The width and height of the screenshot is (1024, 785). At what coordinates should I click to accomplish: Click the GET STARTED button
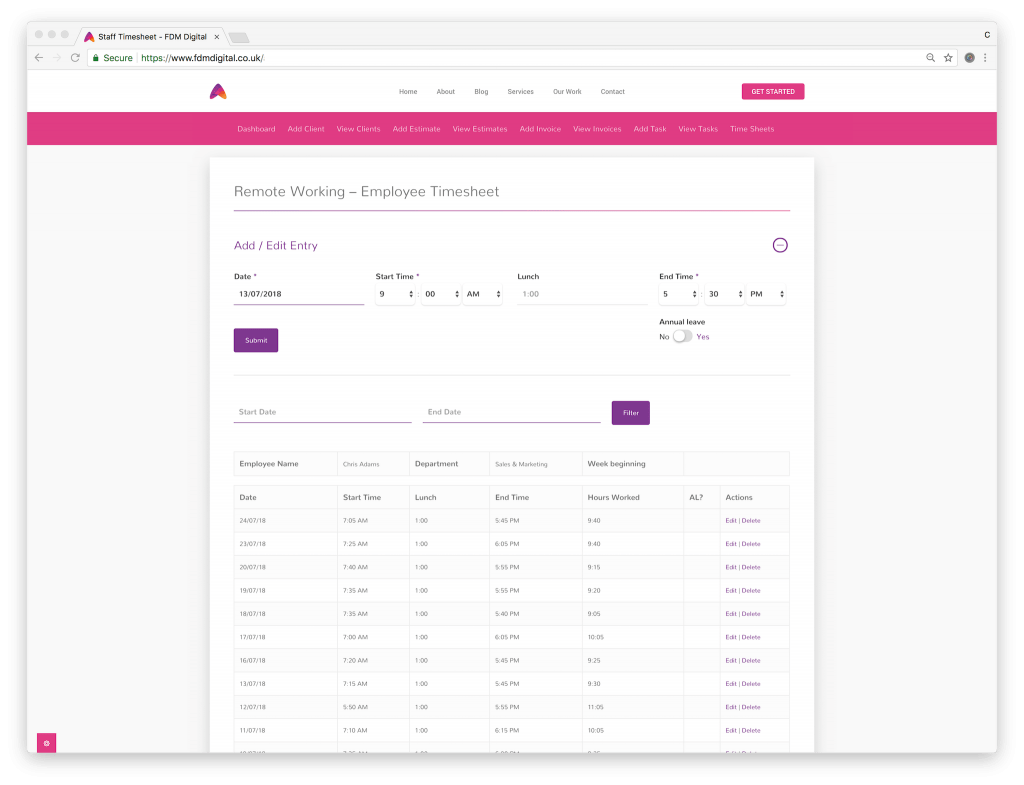[772, 91]
